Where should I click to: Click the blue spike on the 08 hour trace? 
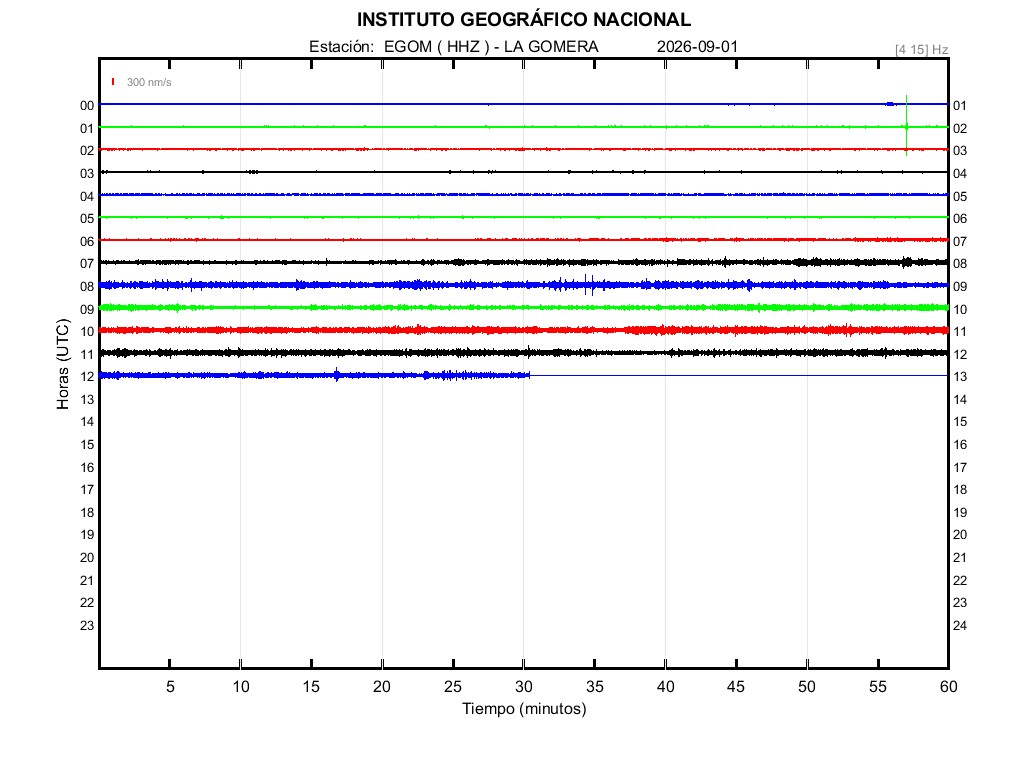tap(589, 285)
